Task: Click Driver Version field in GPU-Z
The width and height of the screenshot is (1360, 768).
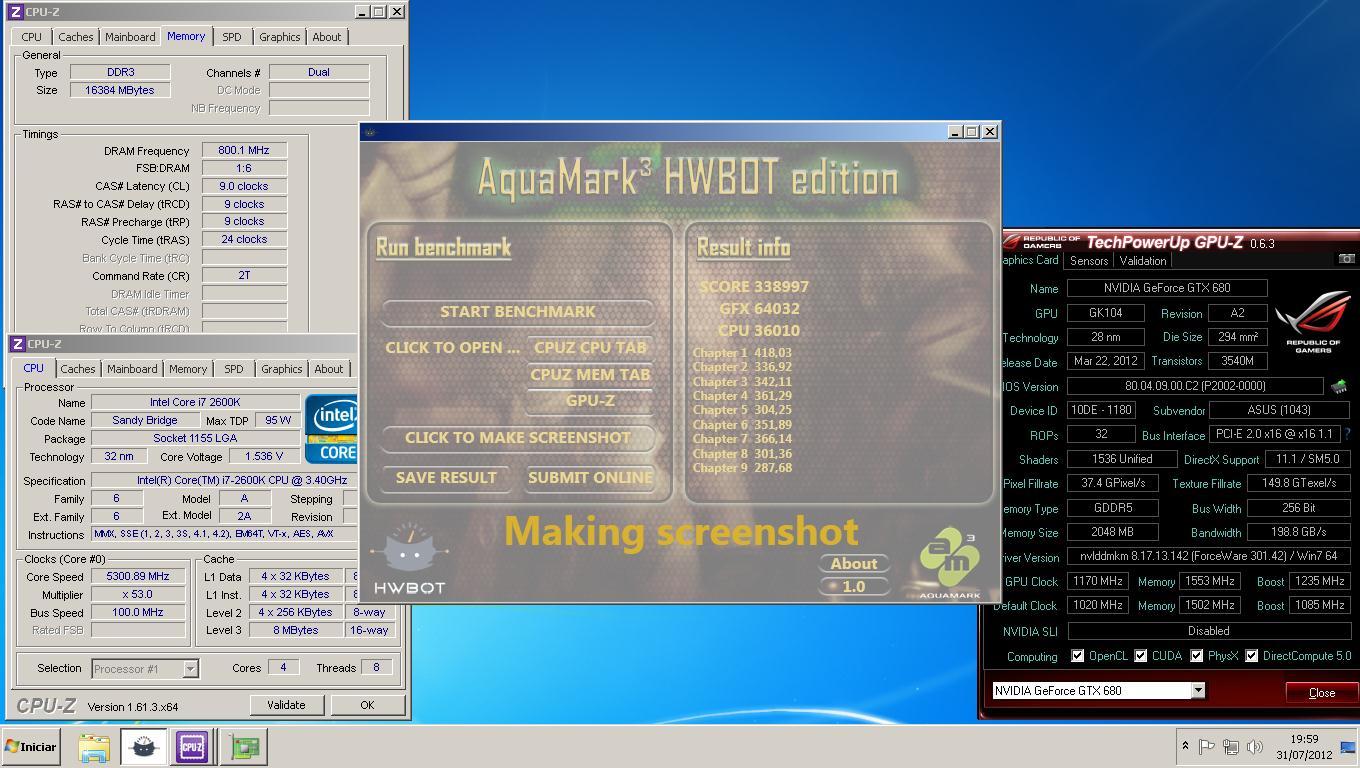Action: point(1209,556)
